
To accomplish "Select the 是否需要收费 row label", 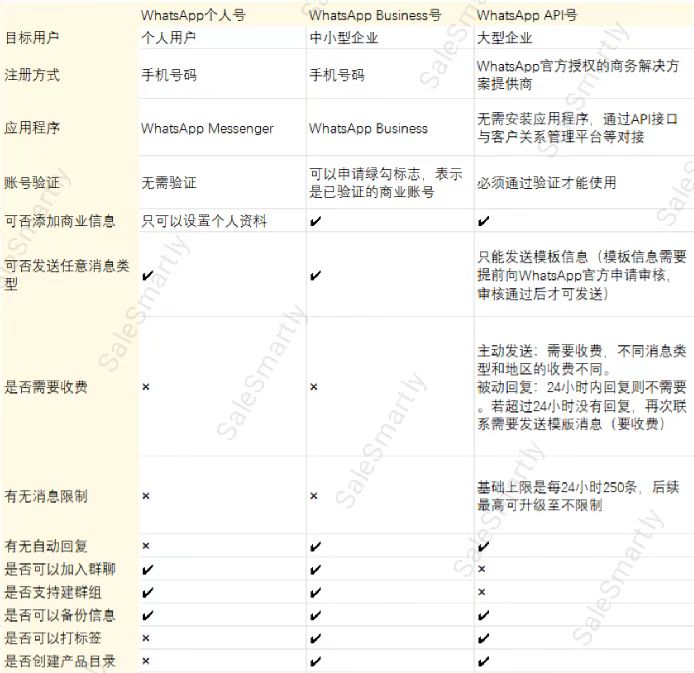I will click(46, 387).
